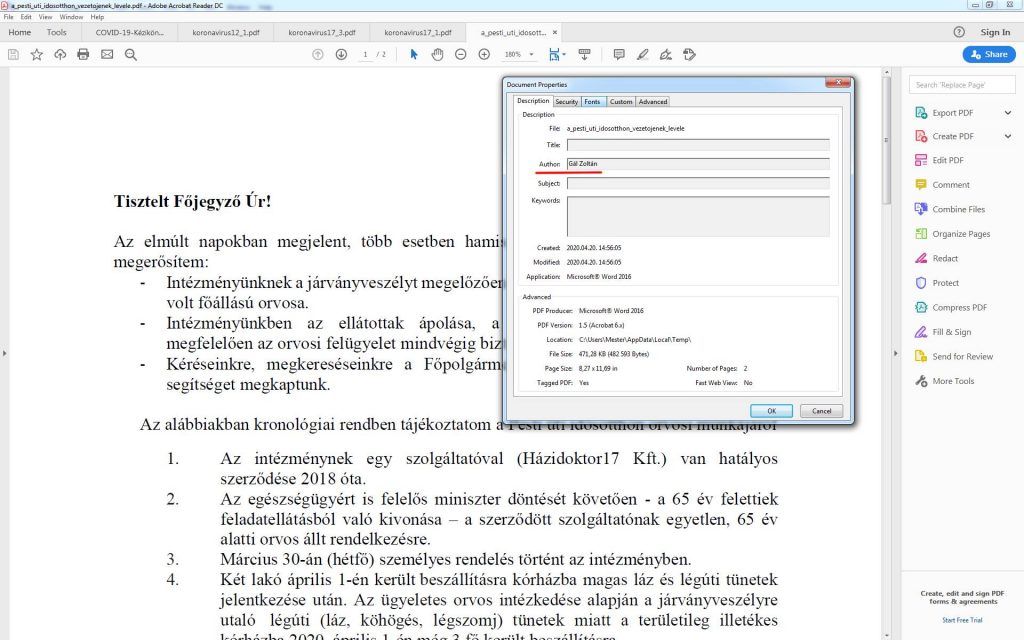Open the Window menu
1024x640 pixels.
pyautogui.click(x=71, y=17)
